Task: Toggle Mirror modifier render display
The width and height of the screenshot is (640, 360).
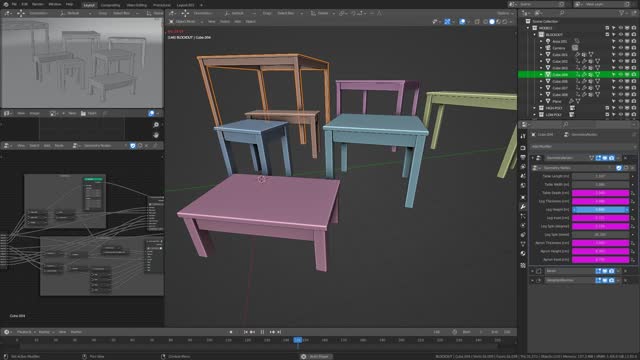Action: coord(611,271)
